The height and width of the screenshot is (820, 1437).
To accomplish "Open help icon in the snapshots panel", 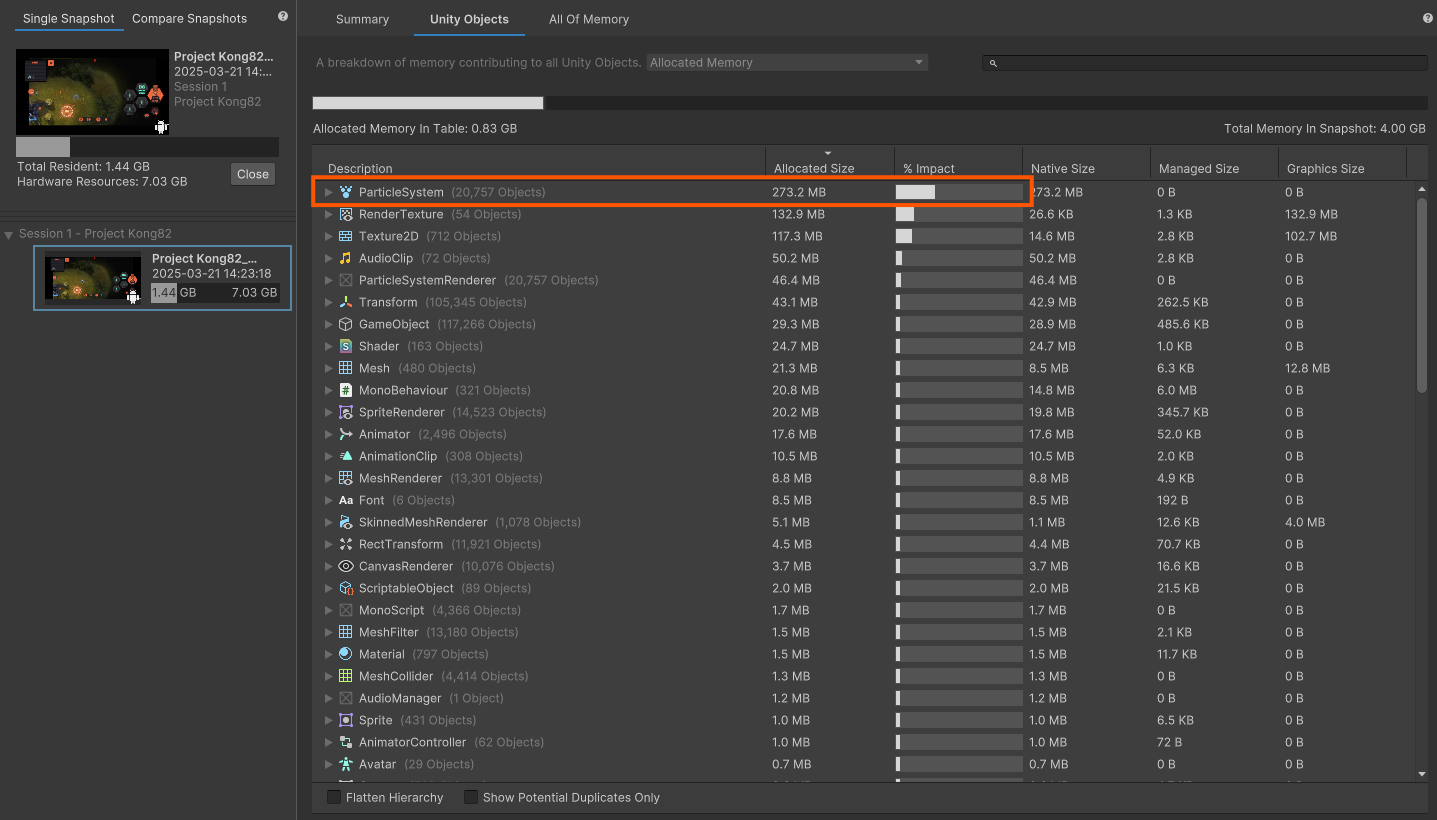I will tap(283, 17).
